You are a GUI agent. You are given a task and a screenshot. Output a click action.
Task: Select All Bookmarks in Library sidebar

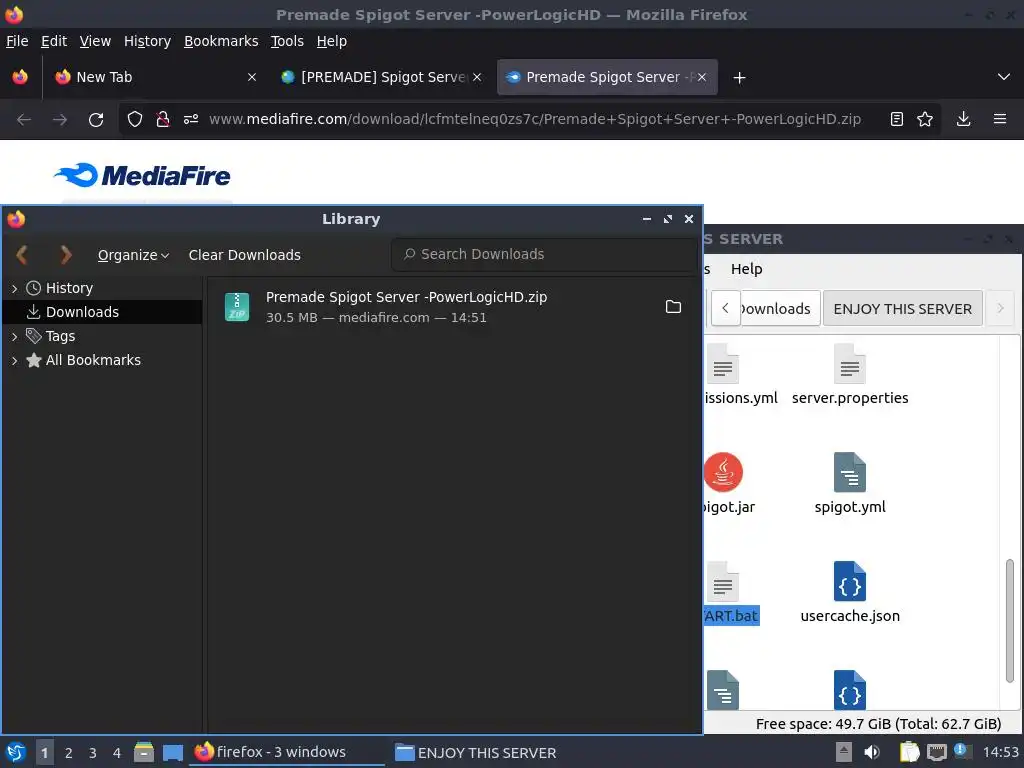coord(93,360)
